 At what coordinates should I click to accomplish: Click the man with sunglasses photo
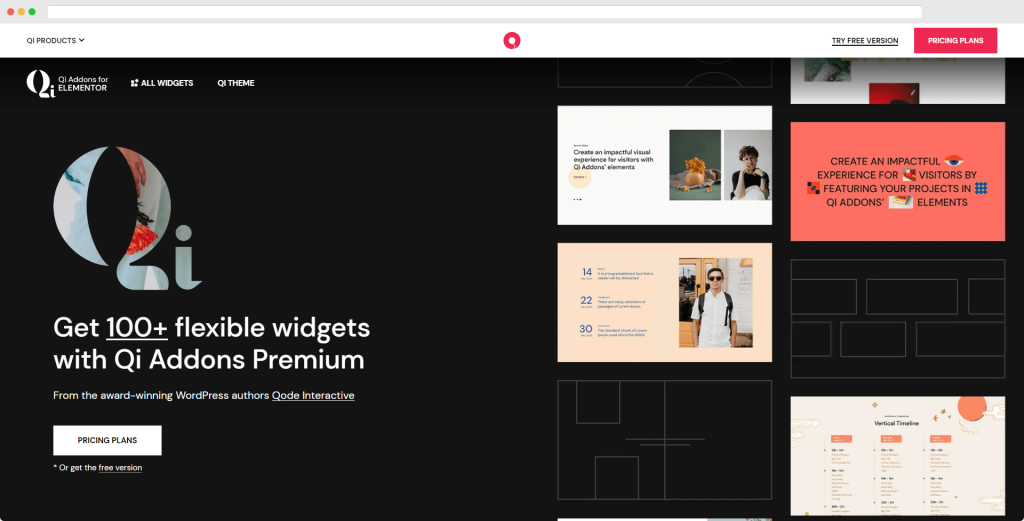(x=716, y=302)
